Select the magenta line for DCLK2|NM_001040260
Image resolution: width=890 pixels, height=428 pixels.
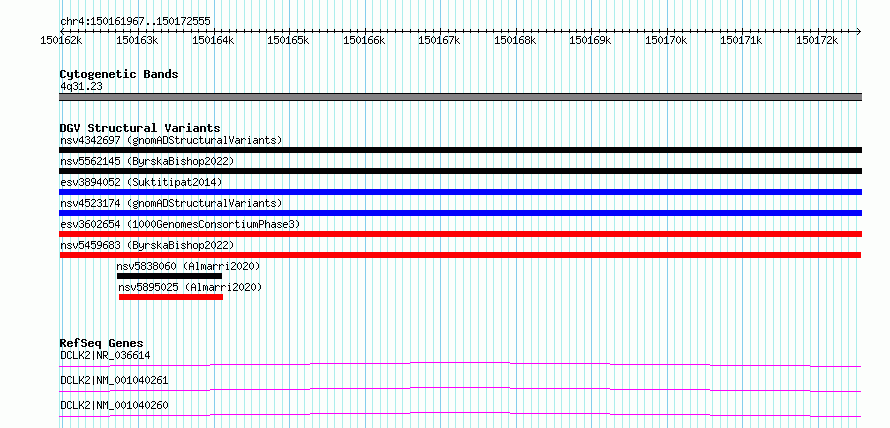(460, 414)
